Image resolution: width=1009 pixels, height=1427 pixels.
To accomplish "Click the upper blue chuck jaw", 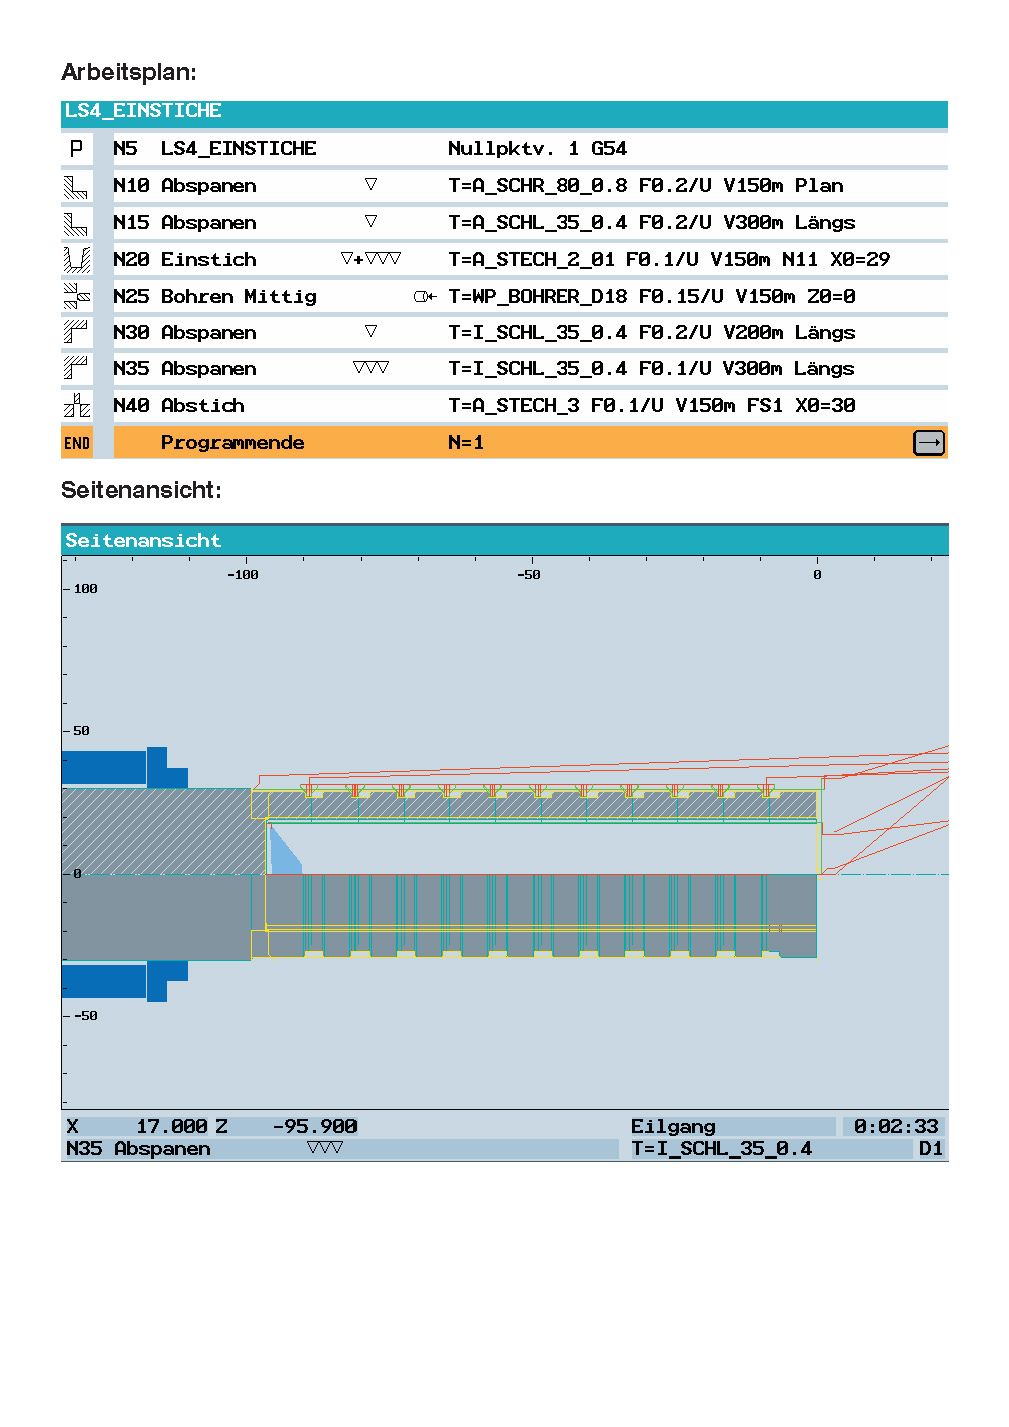I will point(124,768).
